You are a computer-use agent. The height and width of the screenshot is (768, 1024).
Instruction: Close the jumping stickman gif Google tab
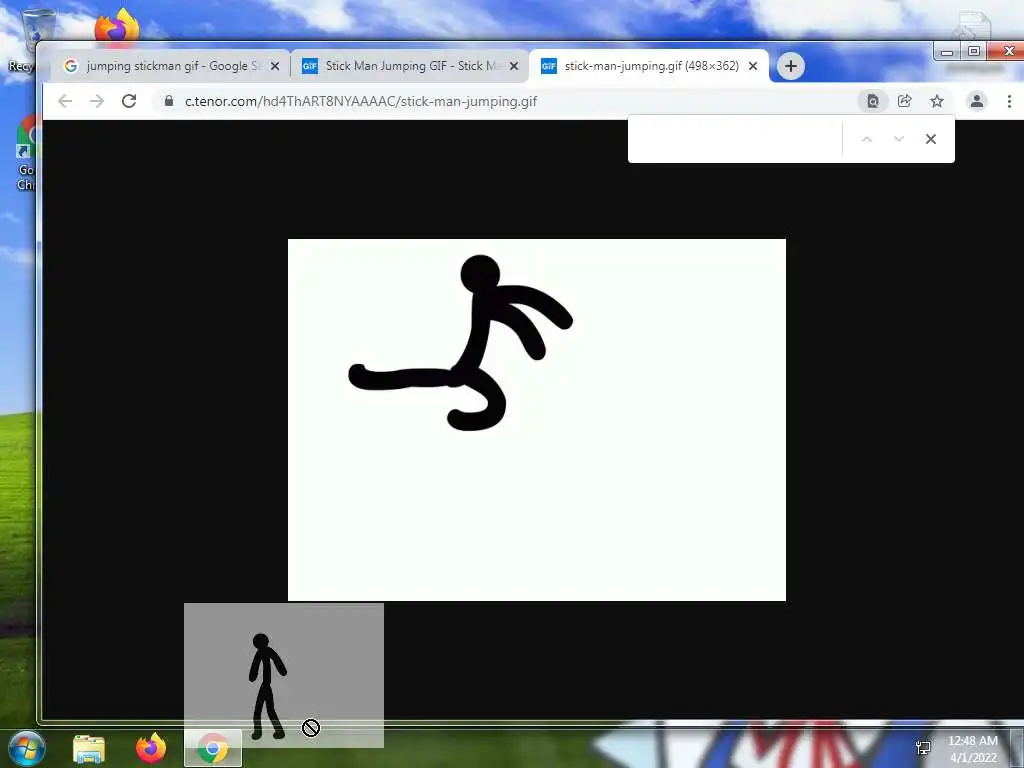(275, 66)
